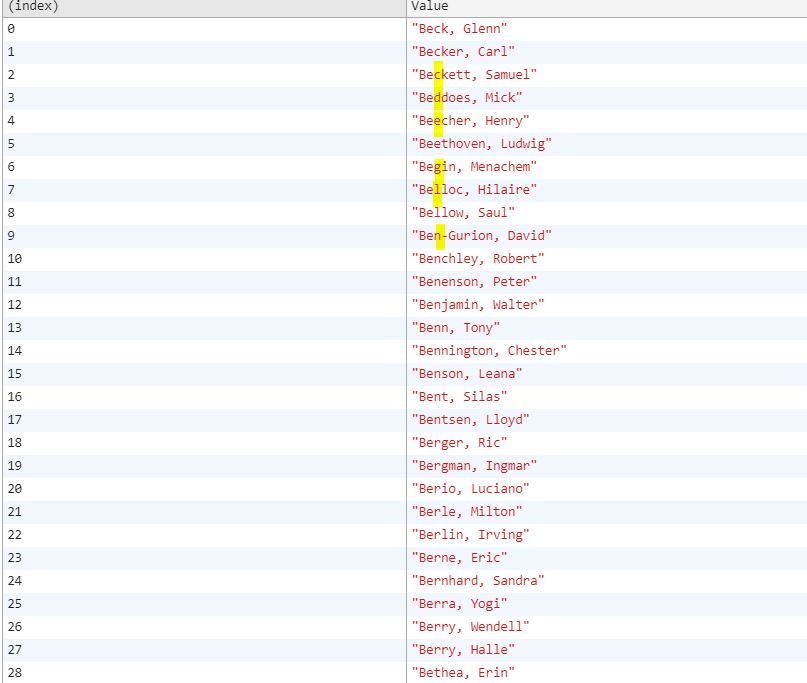Select the "Becker, Carl" value
Screen dimensions: 807x683
[x=463, y=52]
